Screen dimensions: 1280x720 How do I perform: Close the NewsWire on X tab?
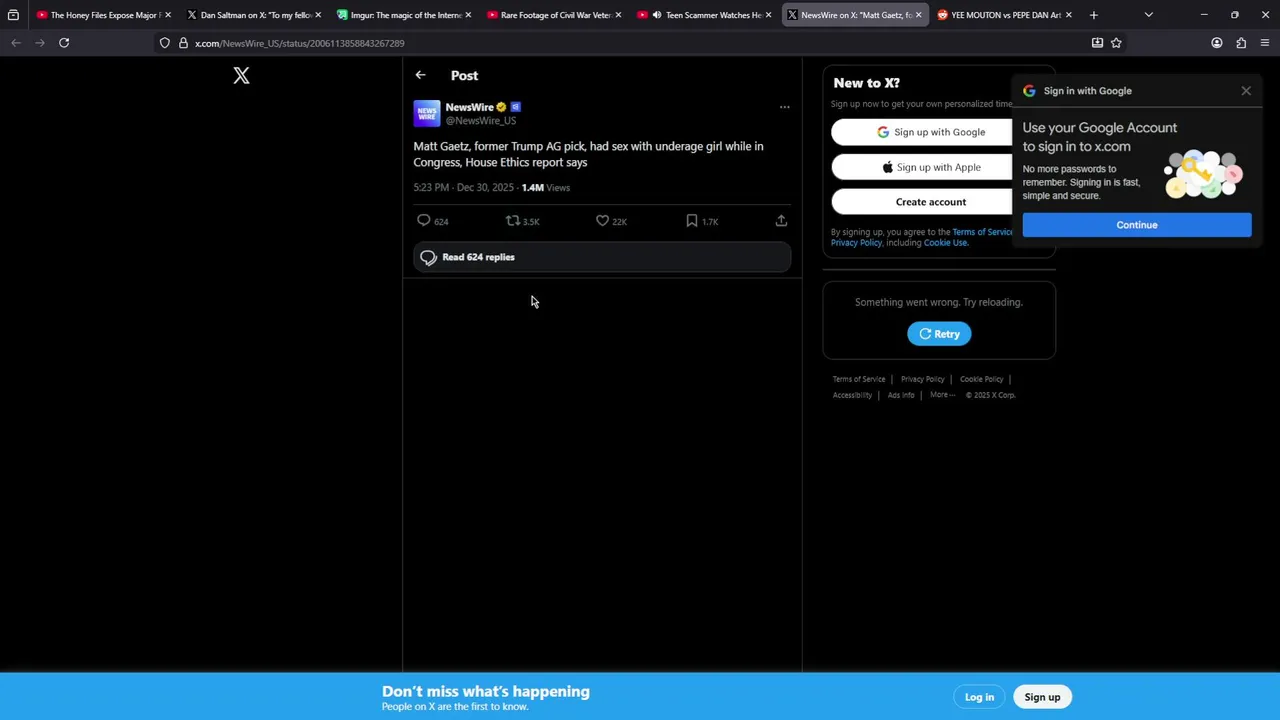tap(918, 15)
